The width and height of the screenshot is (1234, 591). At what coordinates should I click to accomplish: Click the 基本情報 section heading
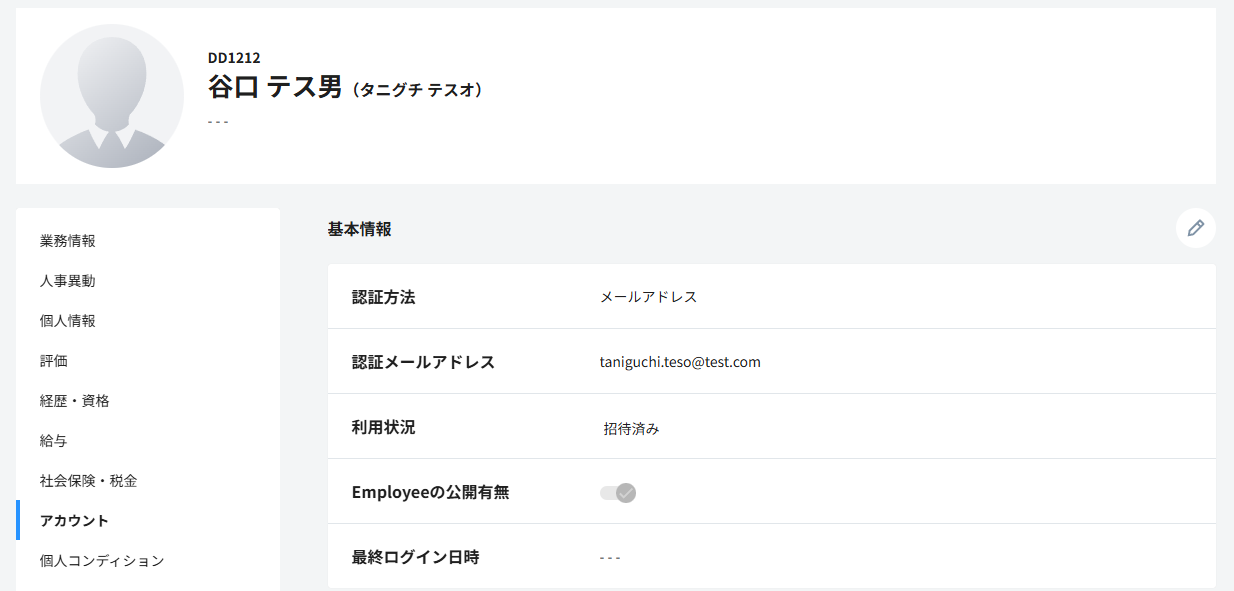(359, 229)
